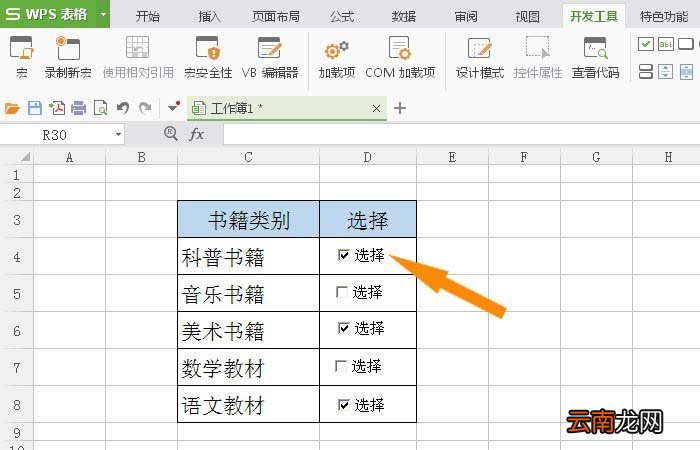The height and width of the screenshot is (450, 700).
Task: Click View Code (查看代码)
Action: tap(596, 57)
